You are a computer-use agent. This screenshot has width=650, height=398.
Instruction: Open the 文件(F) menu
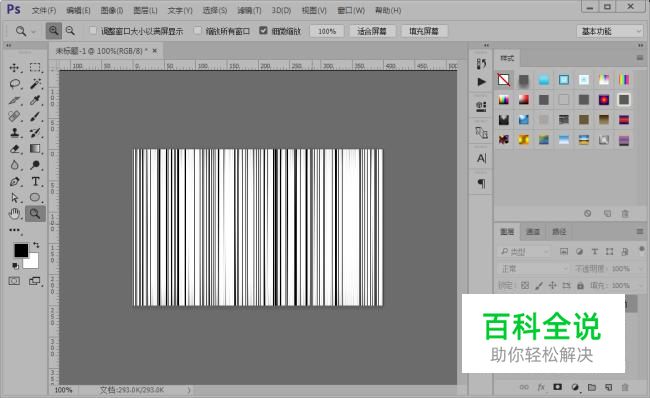tap(44, 10)
